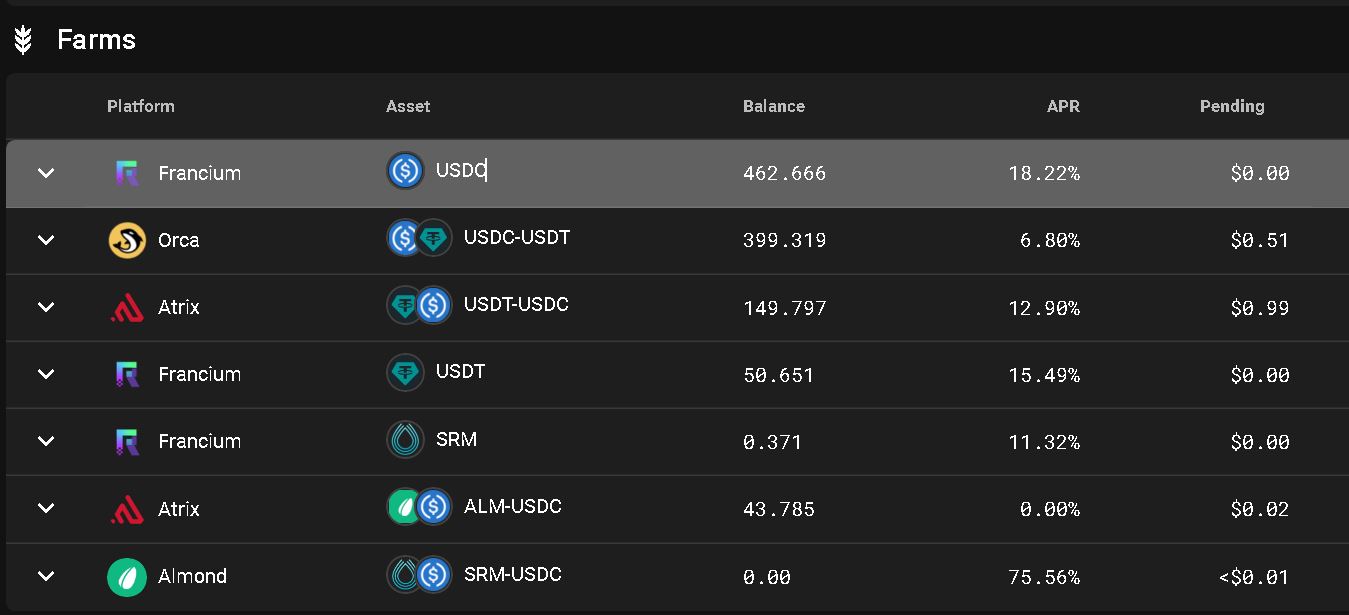Image resolution: width=1349 pixels, height=615 pixels.
Task: Click the Farms wheat icon
Action: point(23,40)
